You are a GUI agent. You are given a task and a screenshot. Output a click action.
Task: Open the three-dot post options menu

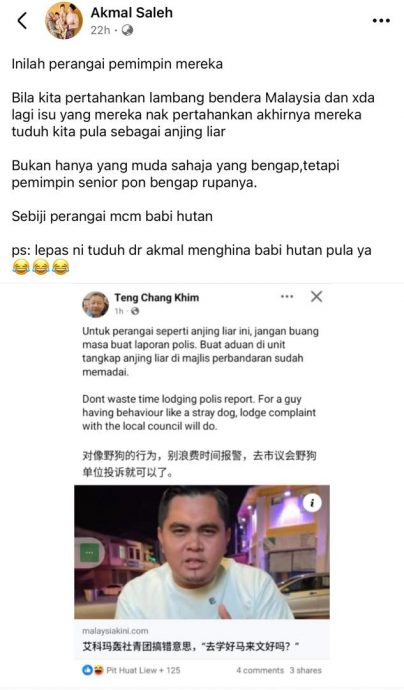pos(381,21)
